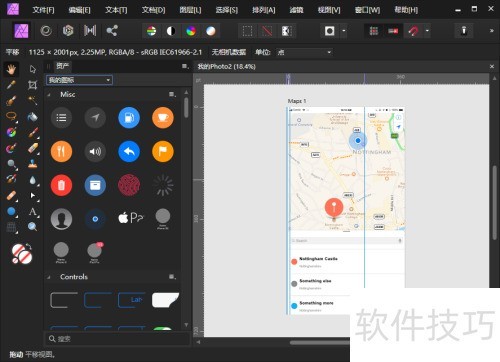This screenshot has height=362, width=500.
Task: Open the units dropdown
Action: (x=304, y=52)
